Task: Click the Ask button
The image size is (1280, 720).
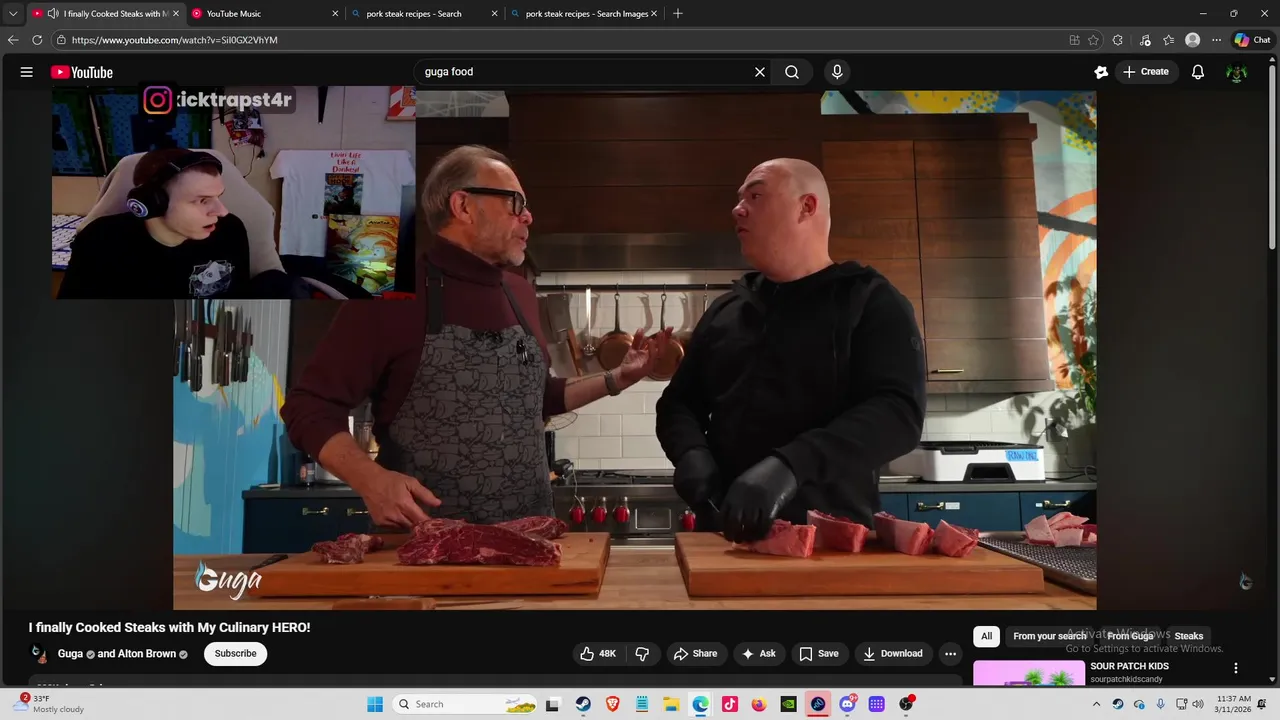Action: pyautogui.click(x=758, y=653)
